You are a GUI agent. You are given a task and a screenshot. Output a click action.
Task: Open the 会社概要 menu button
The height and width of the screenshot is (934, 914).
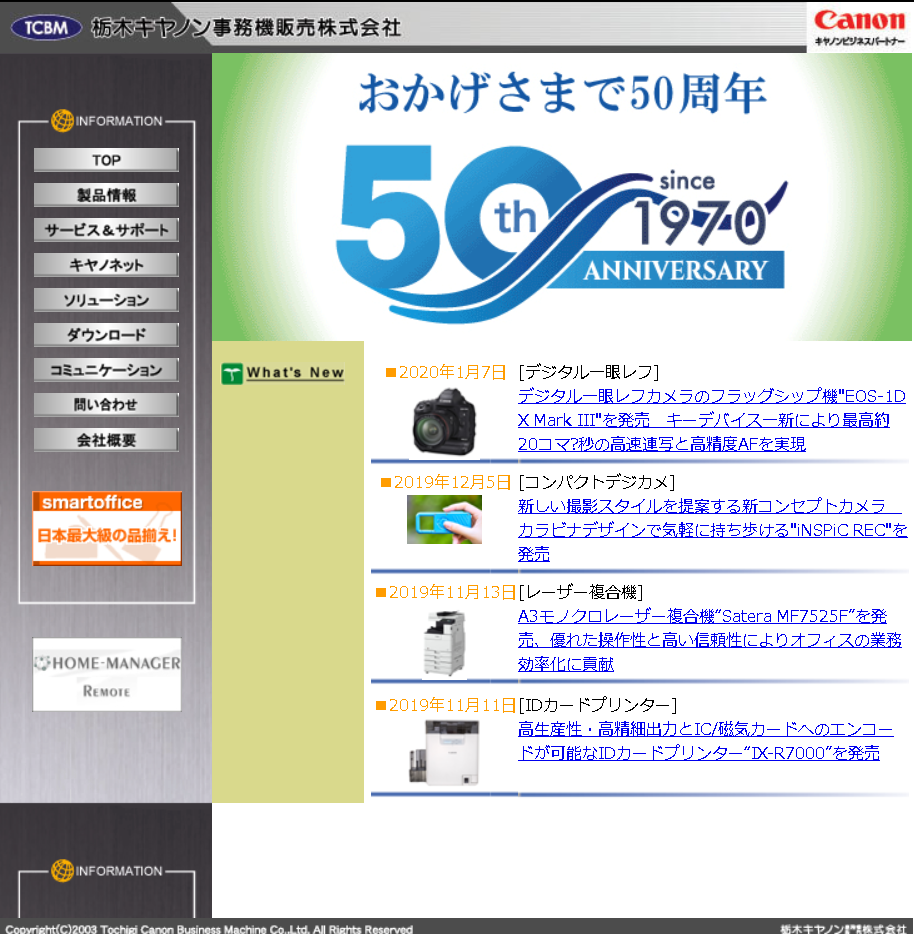click(x=106, y=440)
